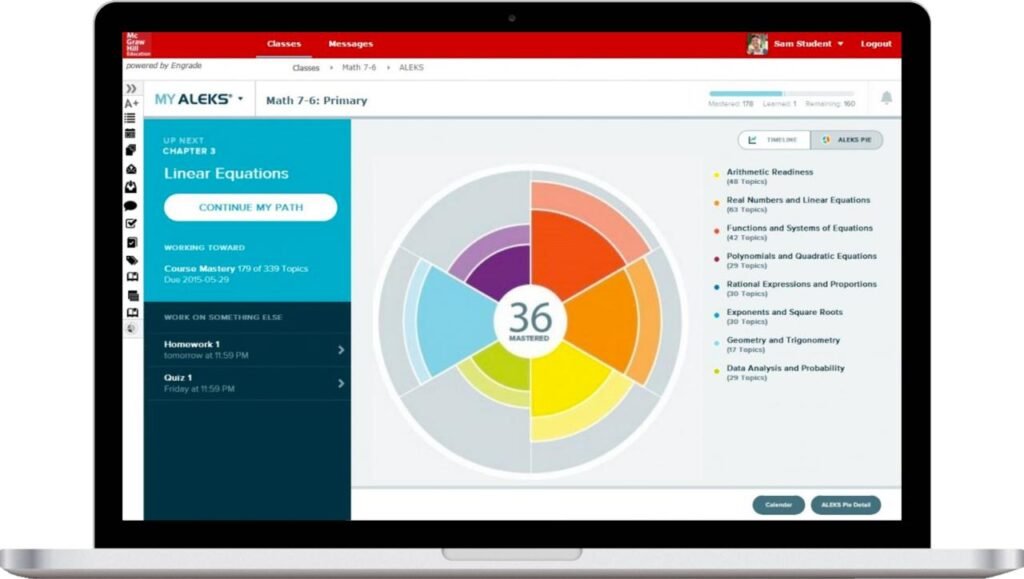This screenshot has height=579, width=1024.
Task: Select the small pie icon at sidebar bottom
Action: 132,328
